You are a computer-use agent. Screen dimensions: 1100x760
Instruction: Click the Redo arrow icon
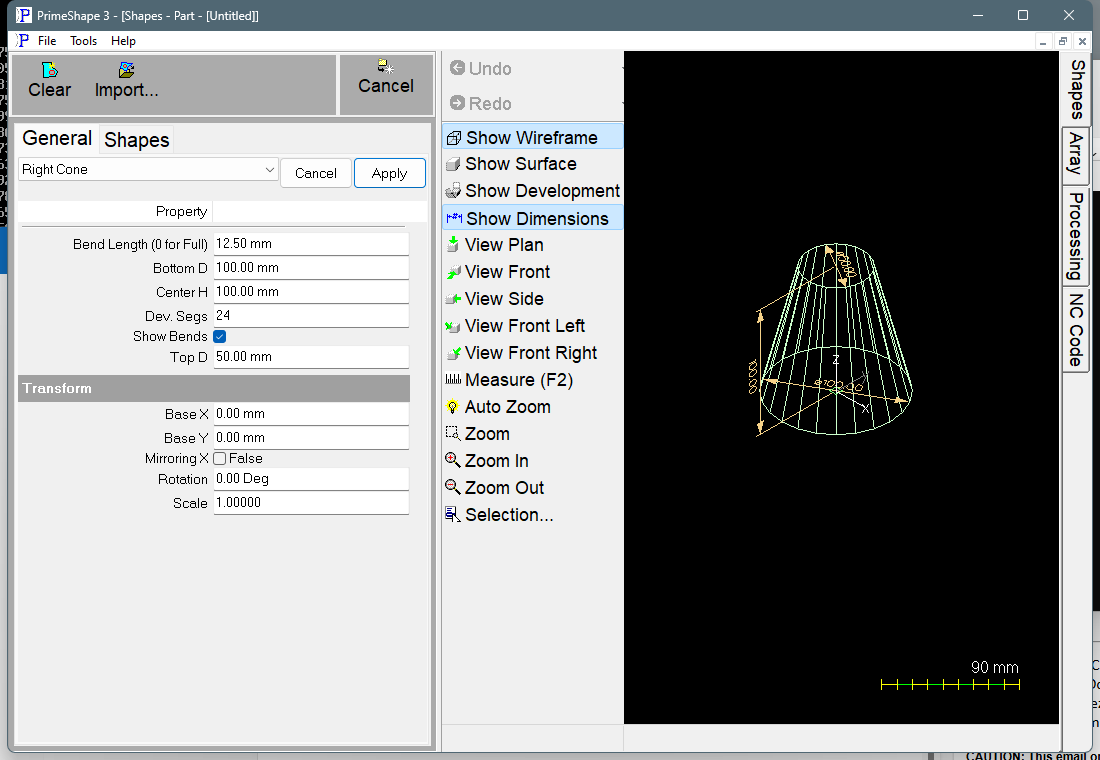click(x=457, y=103)
